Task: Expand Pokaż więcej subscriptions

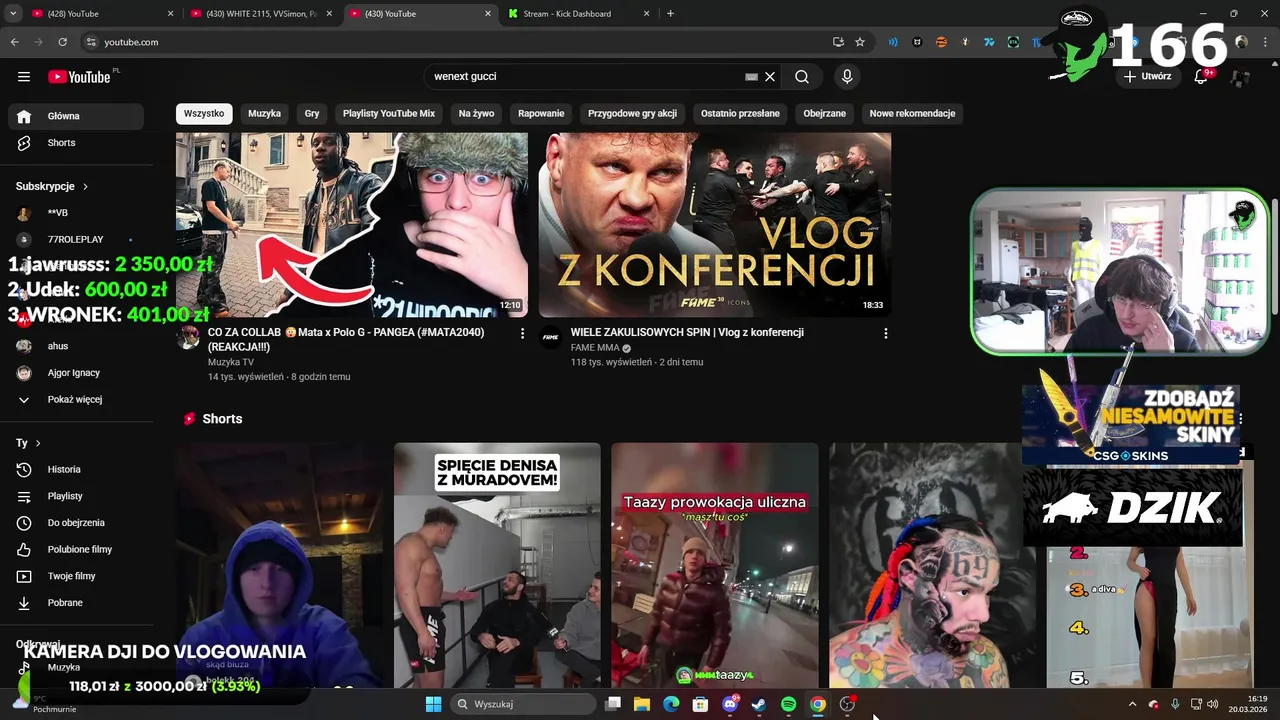Action: [76, 399]
